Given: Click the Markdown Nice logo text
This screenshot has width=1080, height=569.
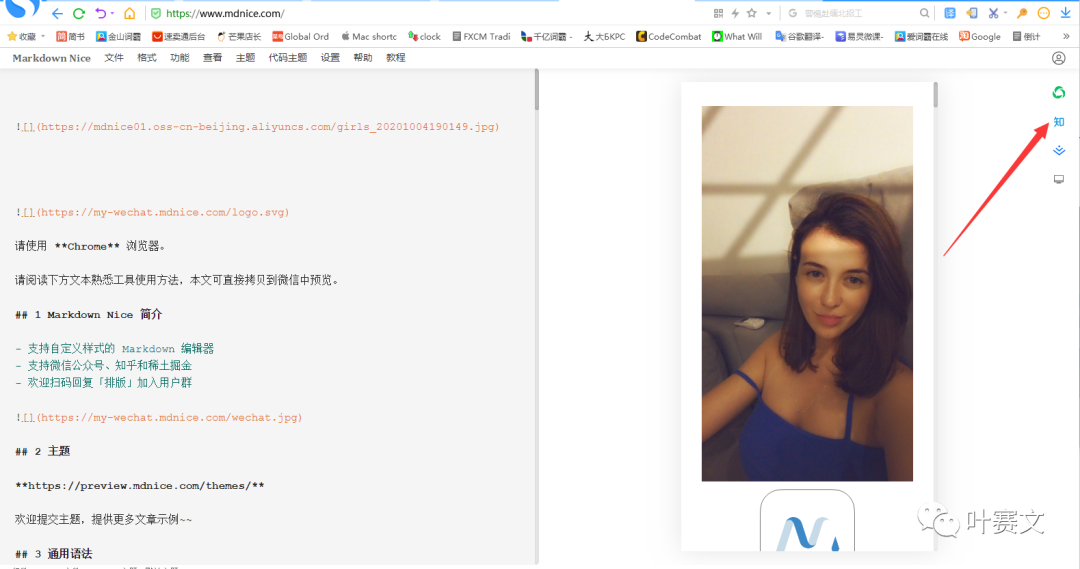Looking at the screenshot, I should tap(52, 58).
